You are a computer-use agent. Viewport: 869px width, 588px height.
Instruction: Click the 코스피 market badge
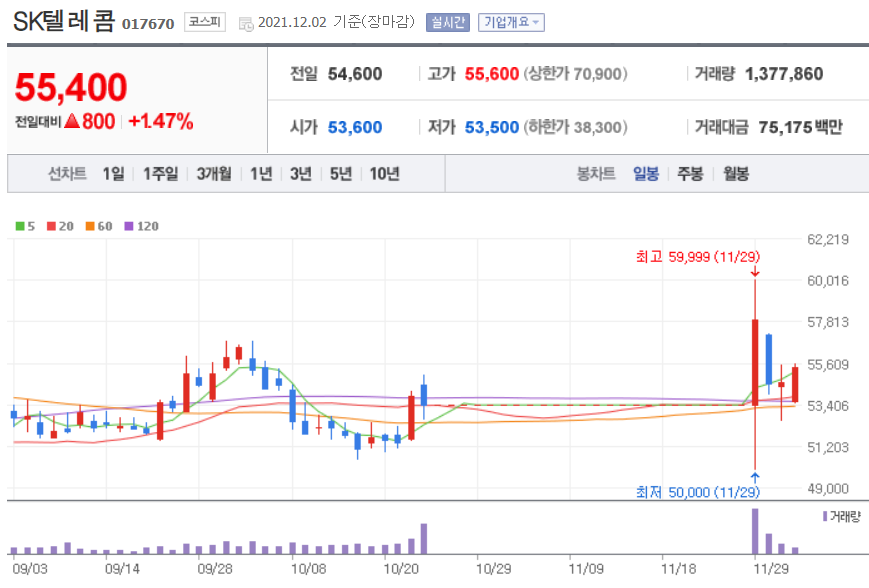click(205, 22)
